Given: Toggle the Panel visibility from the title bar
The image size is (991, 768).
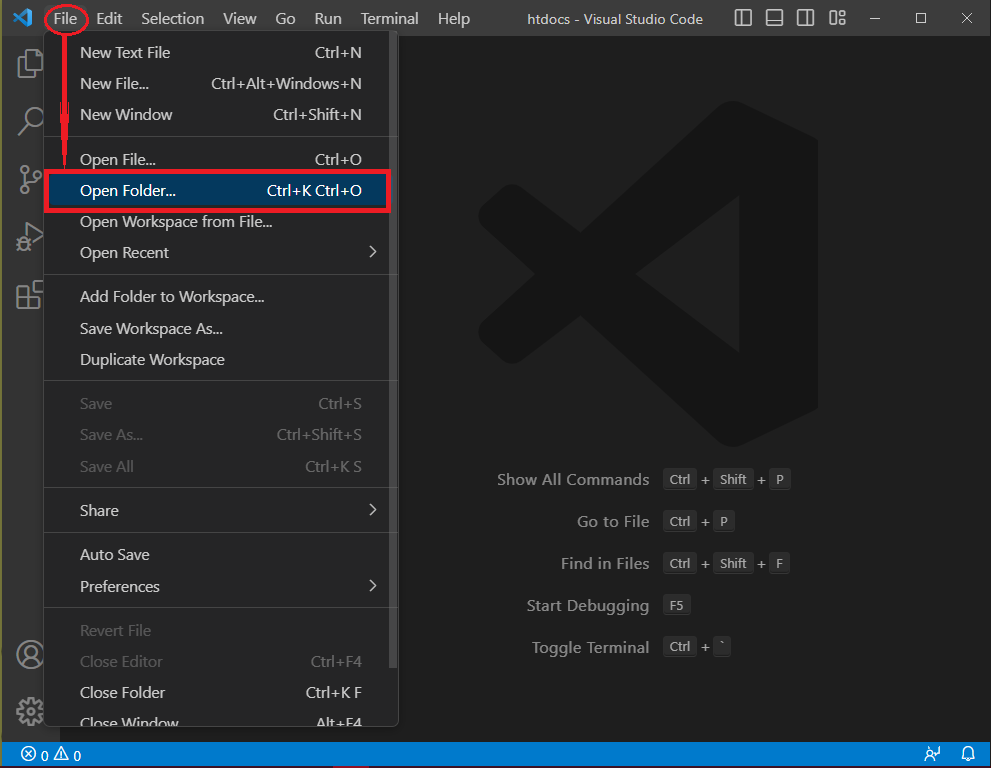Looking at the screenshot, I should click(774, 18).
